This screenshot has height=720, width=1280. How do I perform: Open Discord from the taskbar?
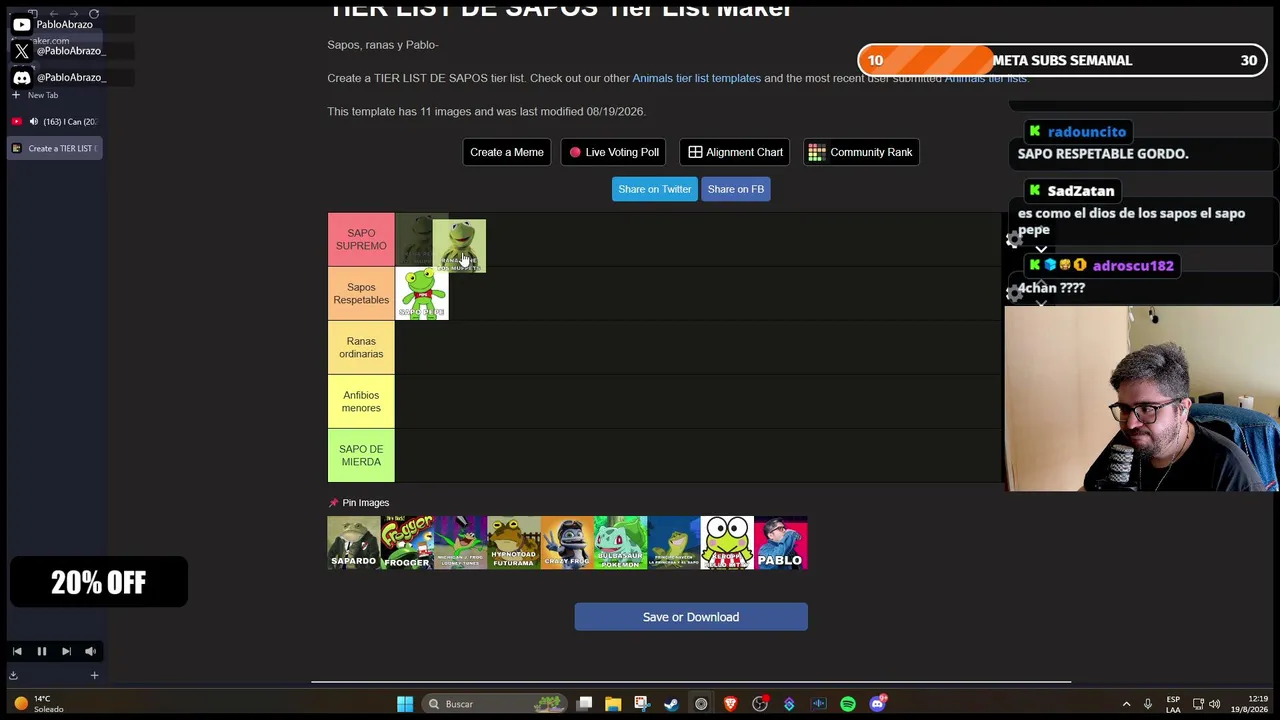point(877,704)
